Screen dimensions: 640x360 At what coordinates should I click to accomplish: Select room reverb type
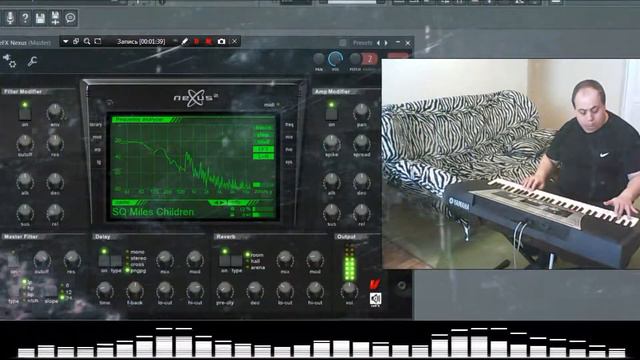click(254, 255)
